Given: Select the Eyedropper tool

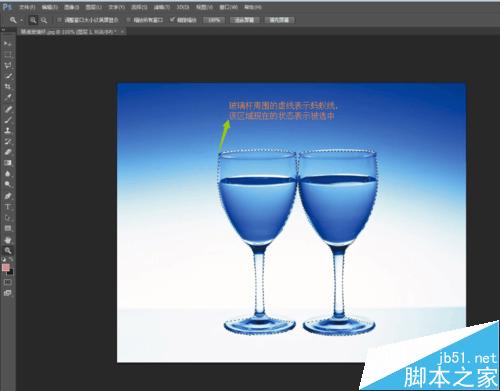Looking at the screenshot, I should tap(8, 98).
